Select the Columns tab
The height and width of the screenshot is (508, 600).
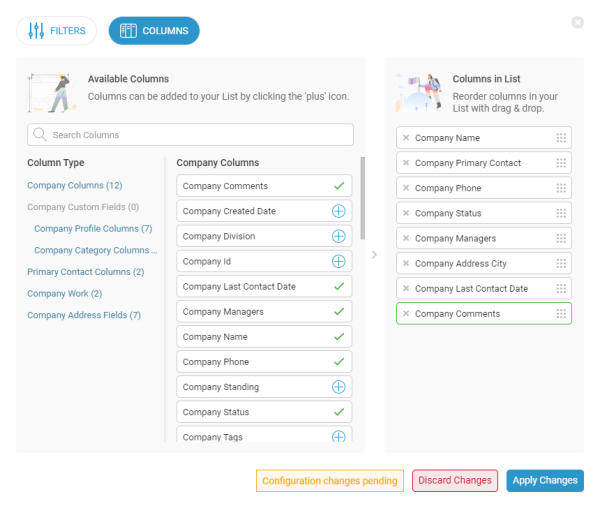coord(154,31)
